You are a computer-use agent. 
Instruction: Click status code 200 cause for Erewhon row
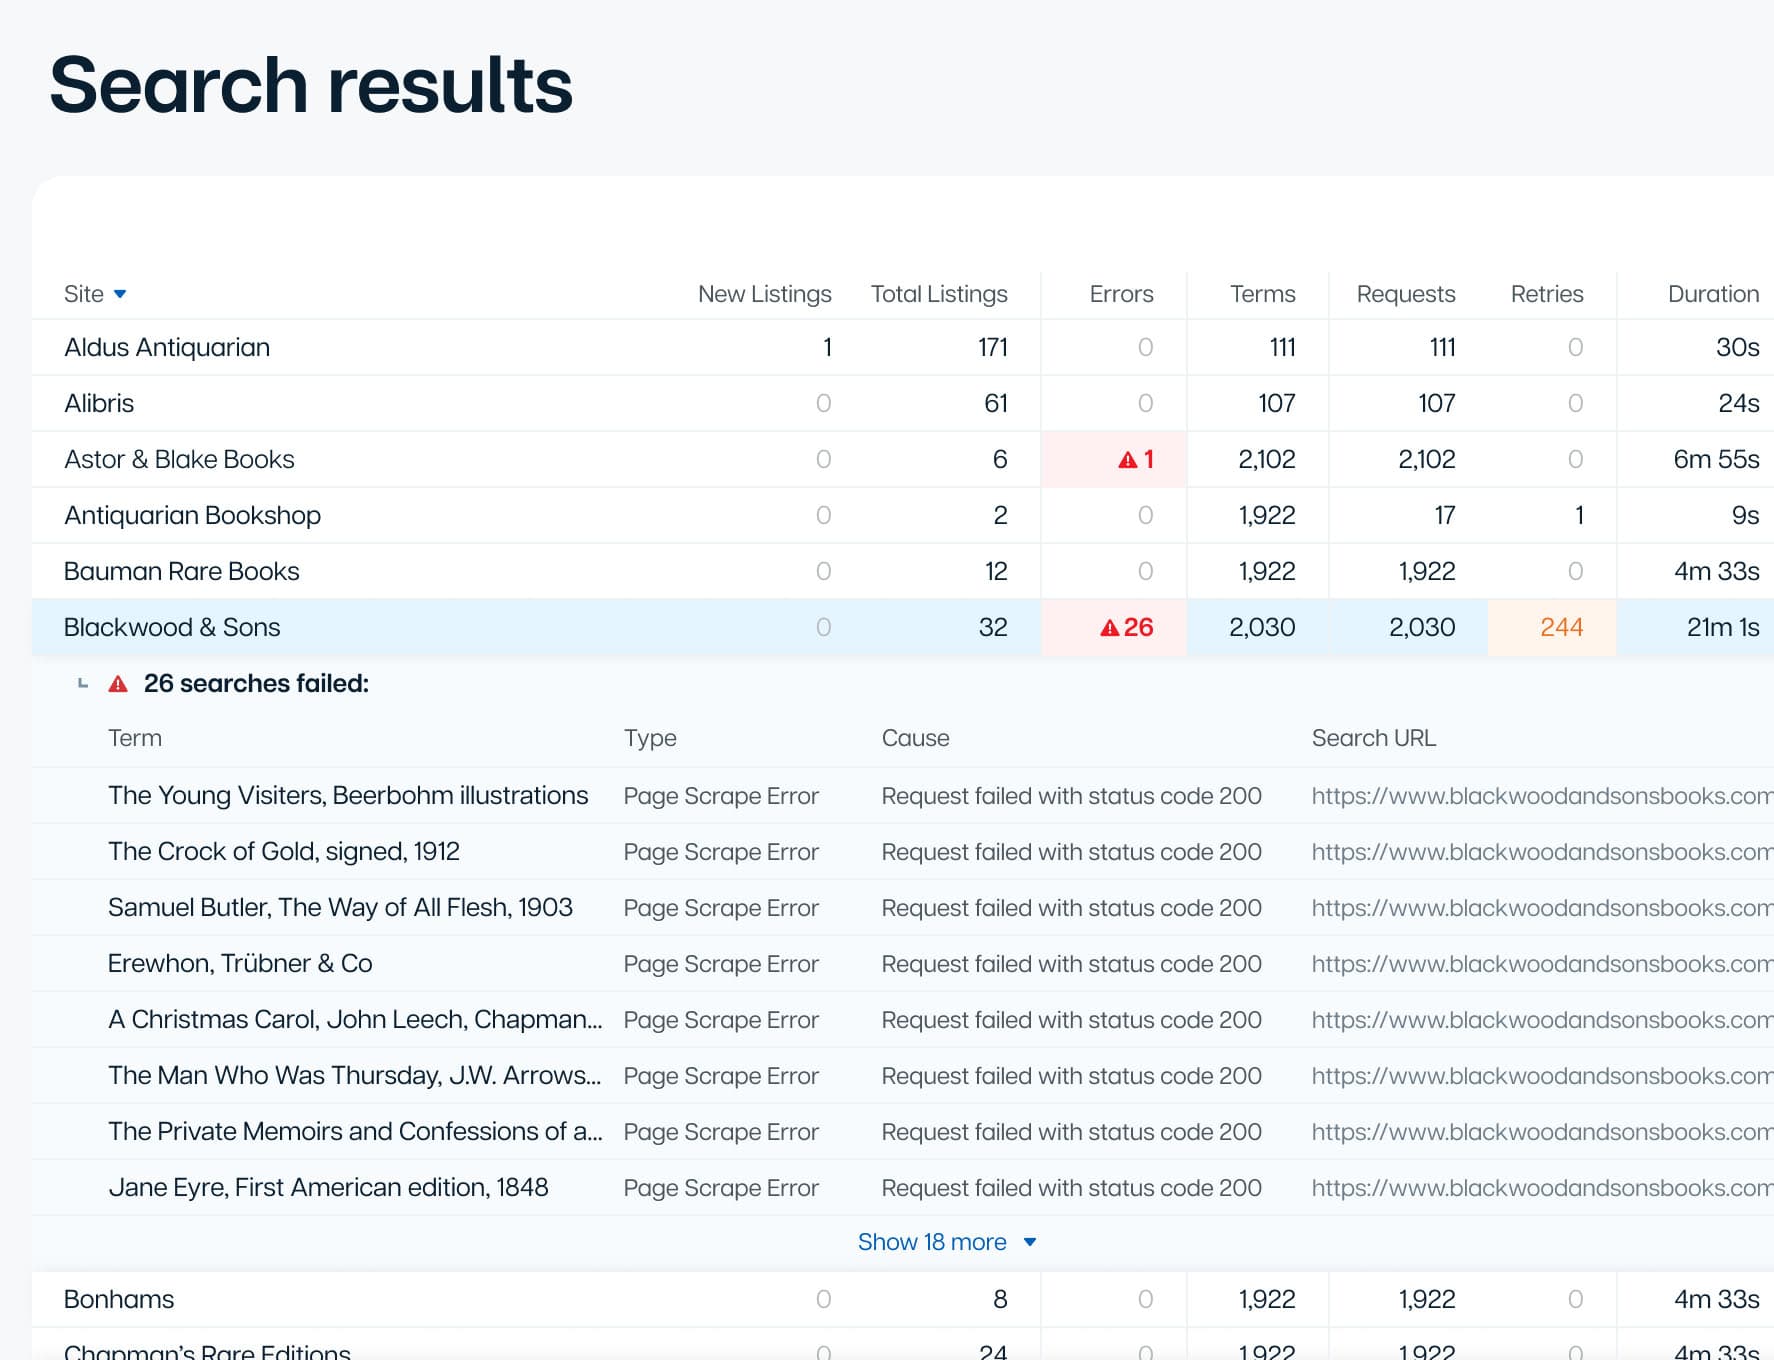pyautogui.click(x=1071, y=964)
